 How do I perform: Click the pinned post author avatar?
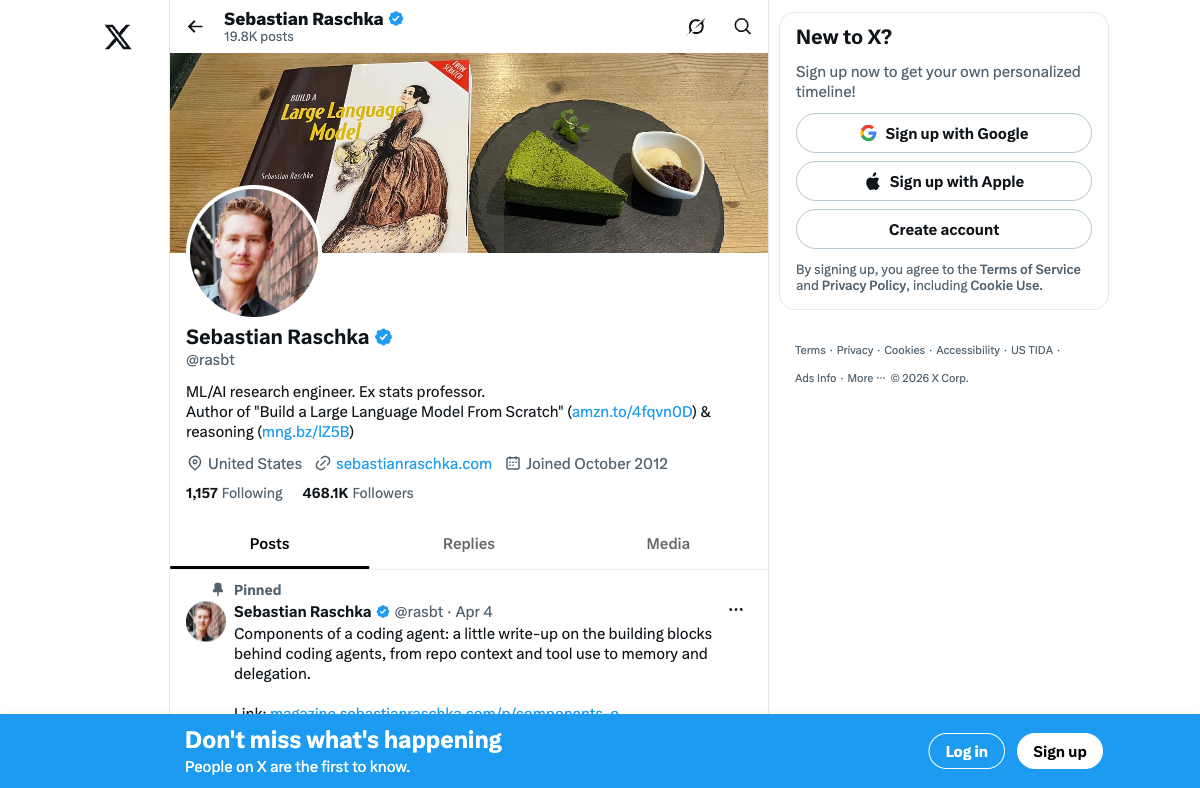pos(206,621)
